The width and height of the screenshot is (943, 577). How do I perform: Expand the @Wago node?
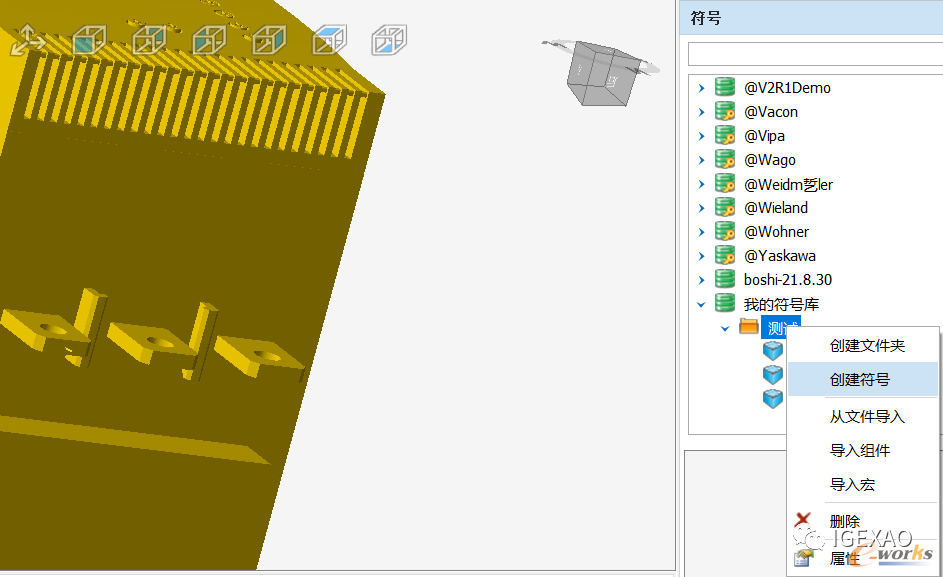(701, 160)
